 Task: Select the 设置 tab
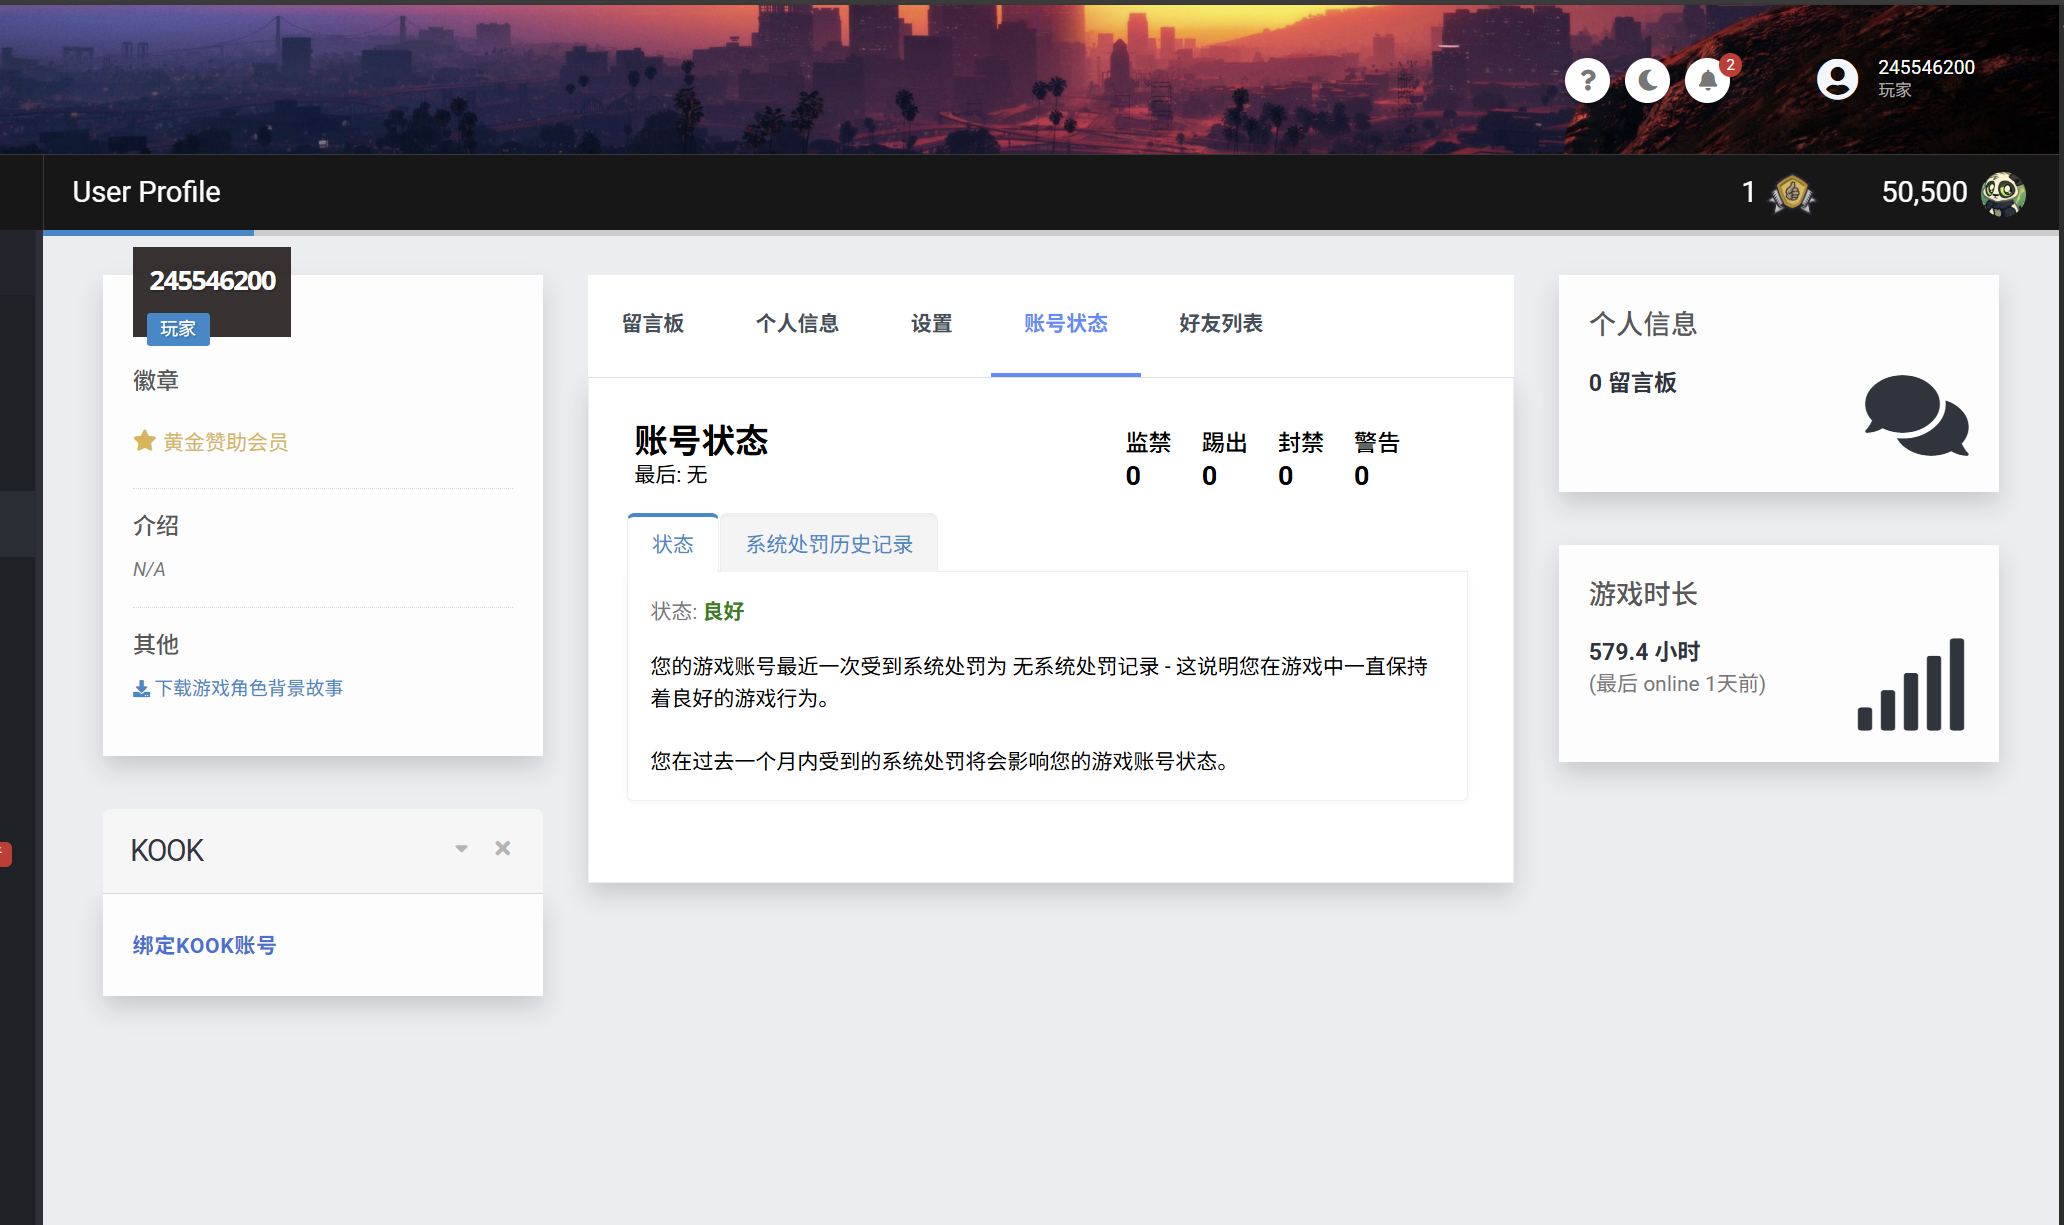931,324
